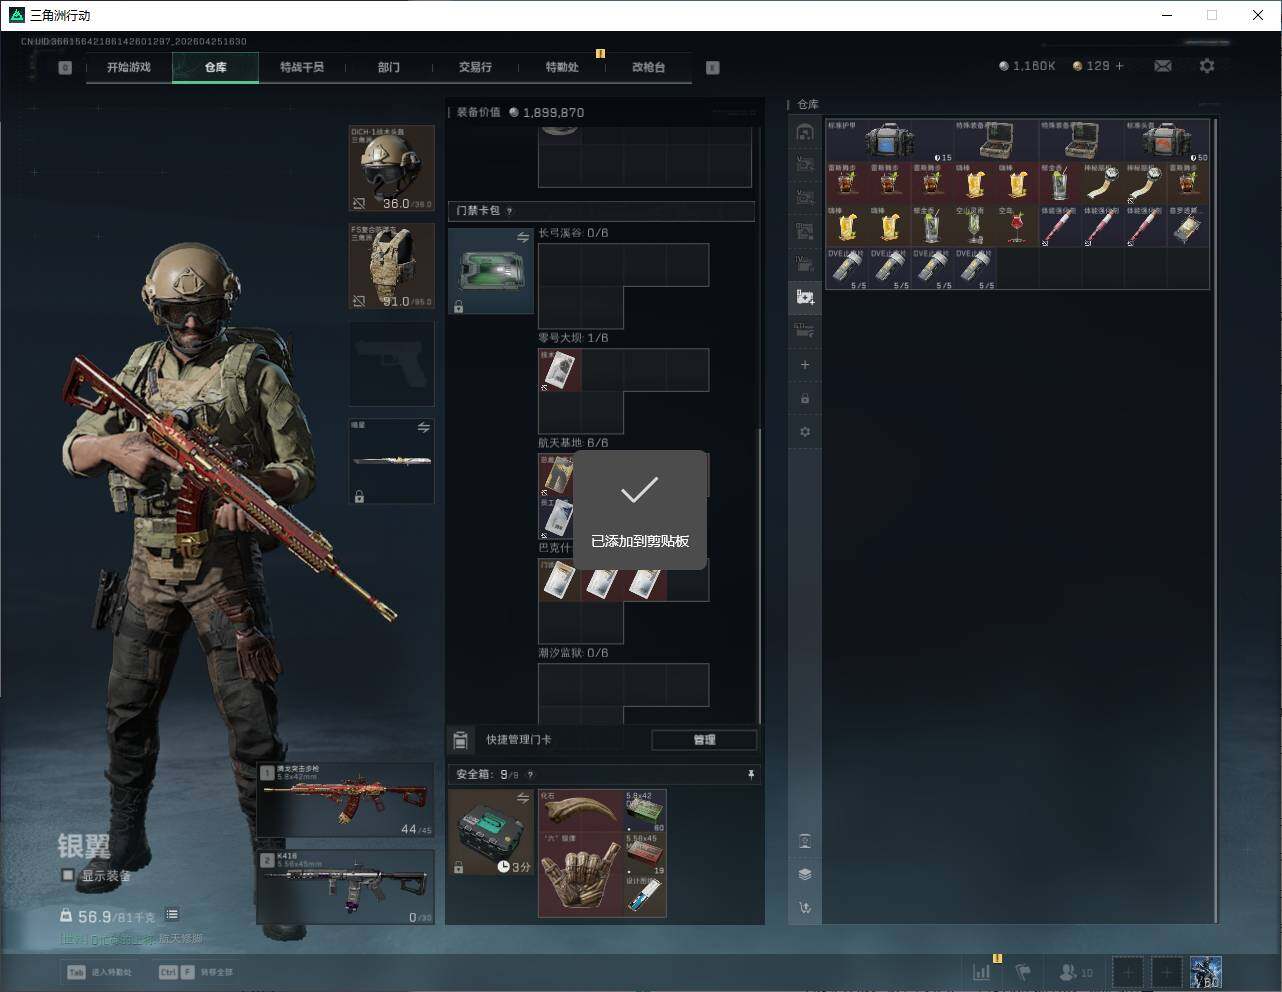Open warehouse sidebar gear settings
Screen dimensions: 1282x992
[805, 432]
